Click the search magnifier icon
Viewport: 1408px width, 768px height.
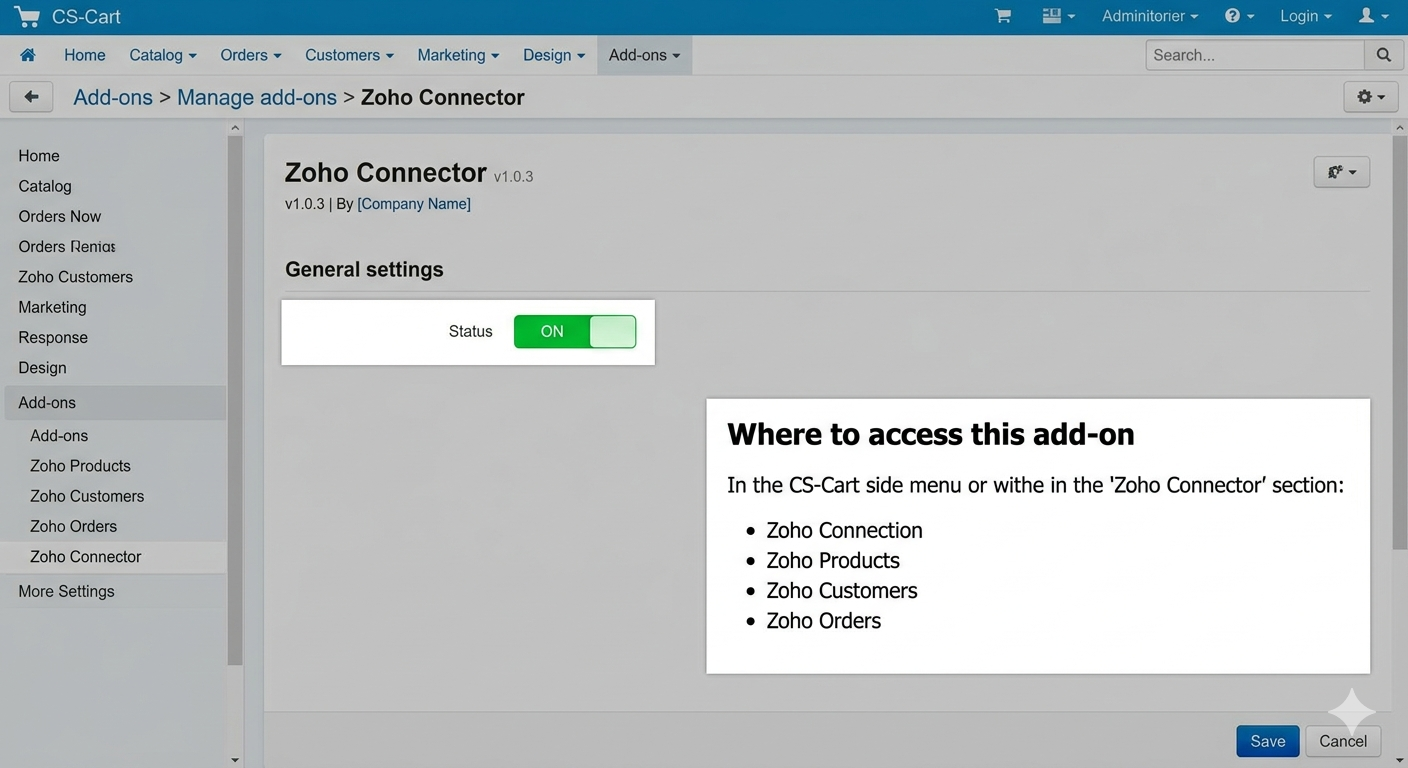click(1383, 55)
